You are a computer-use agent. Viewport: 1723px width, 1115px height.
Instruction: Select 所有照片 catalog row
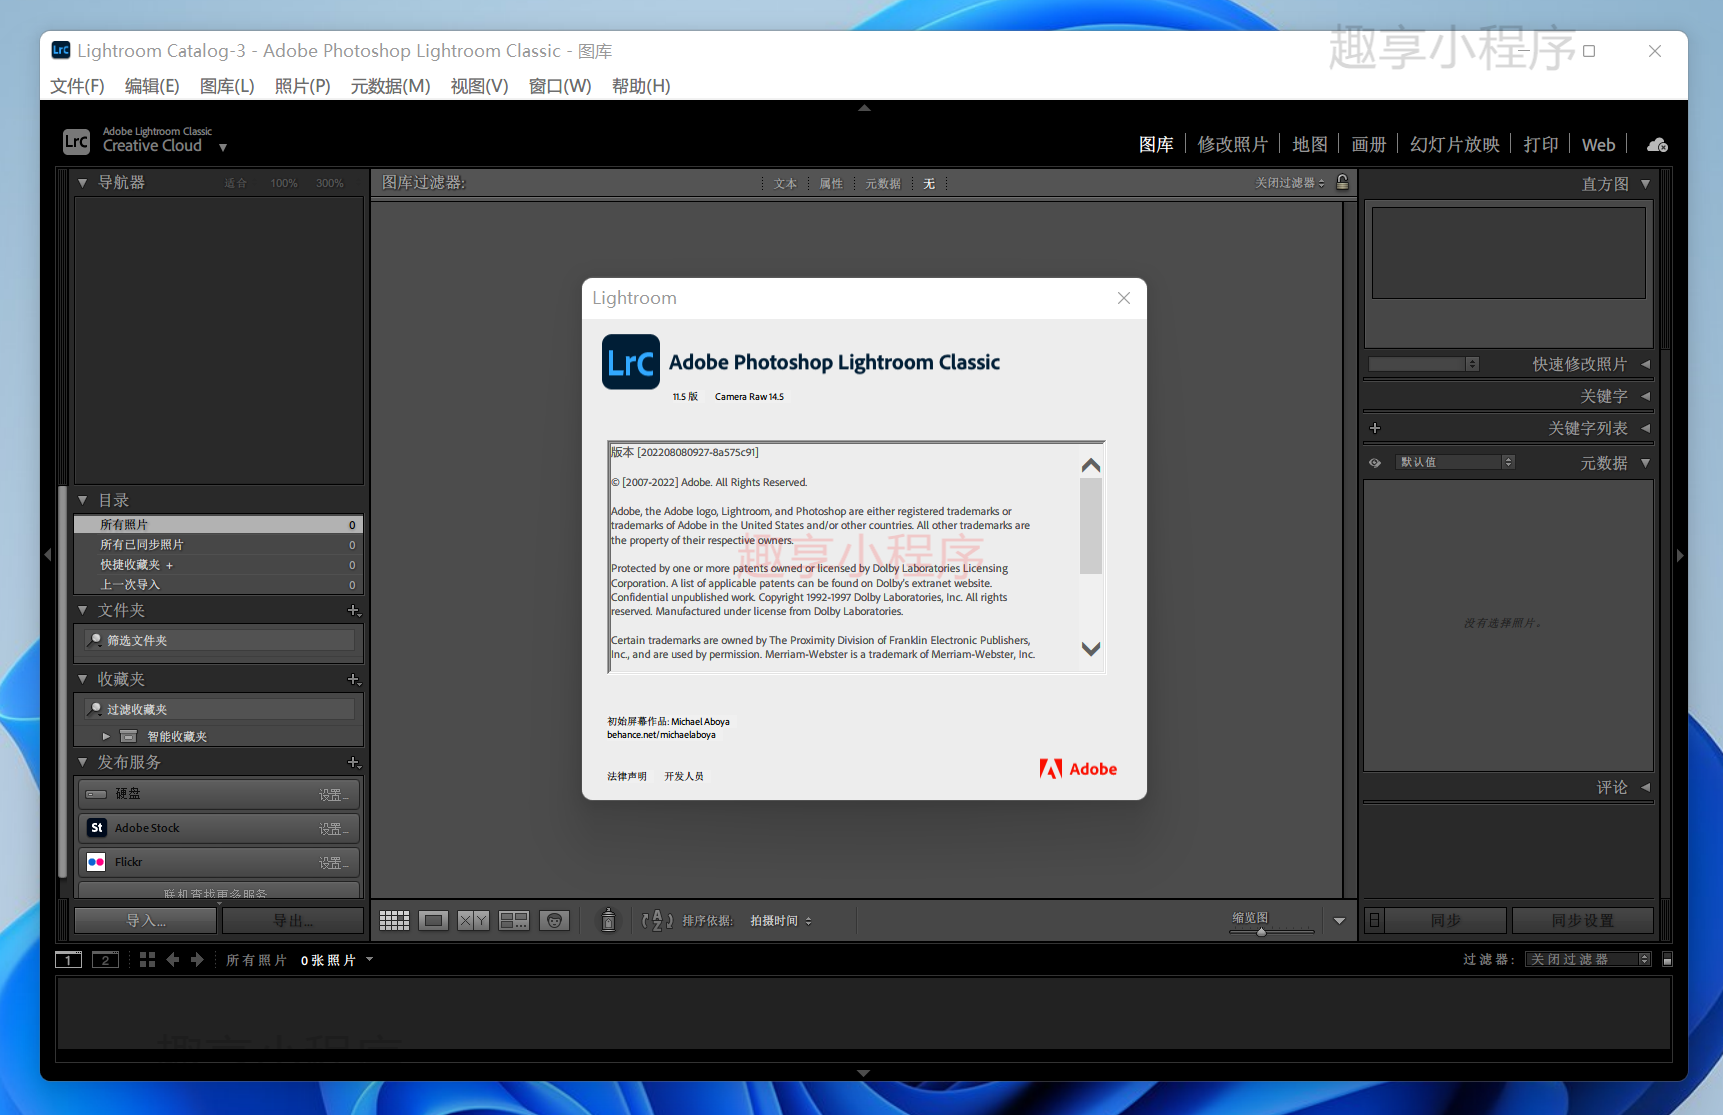tap(218, 525)
